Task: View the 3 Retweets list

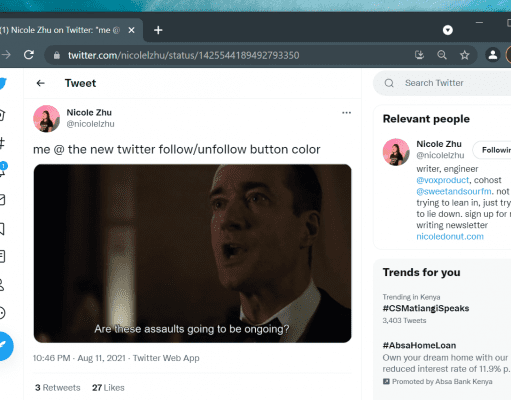Action: [58, 388]
